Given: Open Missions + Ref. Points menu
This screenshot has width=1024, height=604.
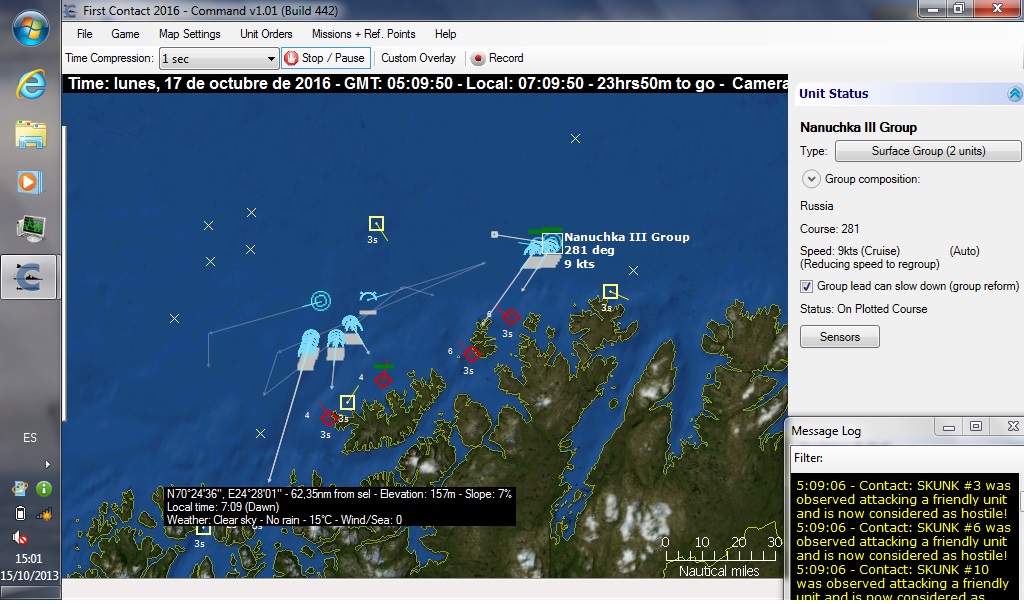Looking at the screenshot, I should (x=363, y=34).
